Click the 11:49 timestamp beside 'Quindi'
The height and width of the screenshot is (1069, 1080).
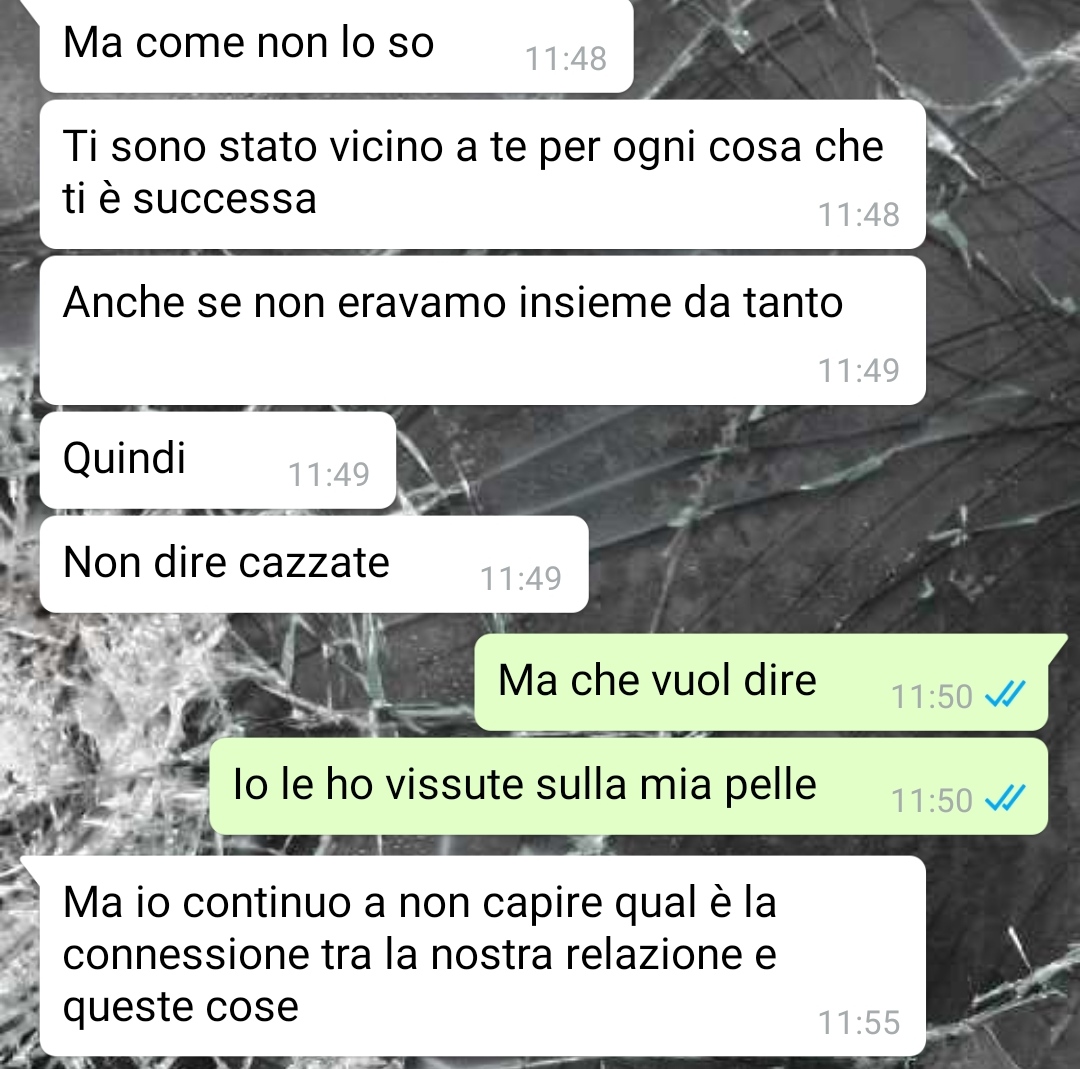pyautogui.click(x=329, y=475)
